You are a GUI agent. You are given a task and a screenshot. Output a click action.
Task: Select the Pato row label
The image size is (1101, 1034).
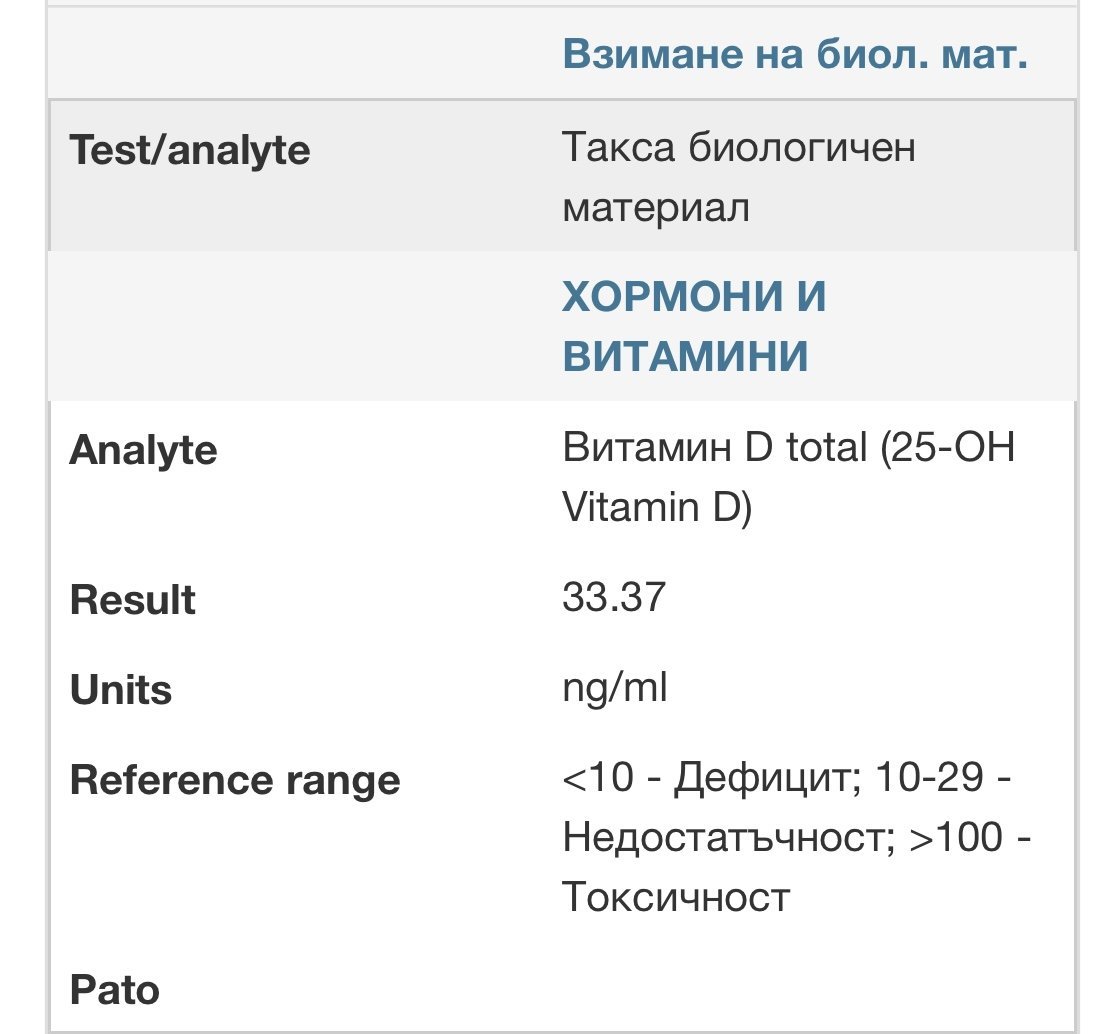[x=114, y=990]
